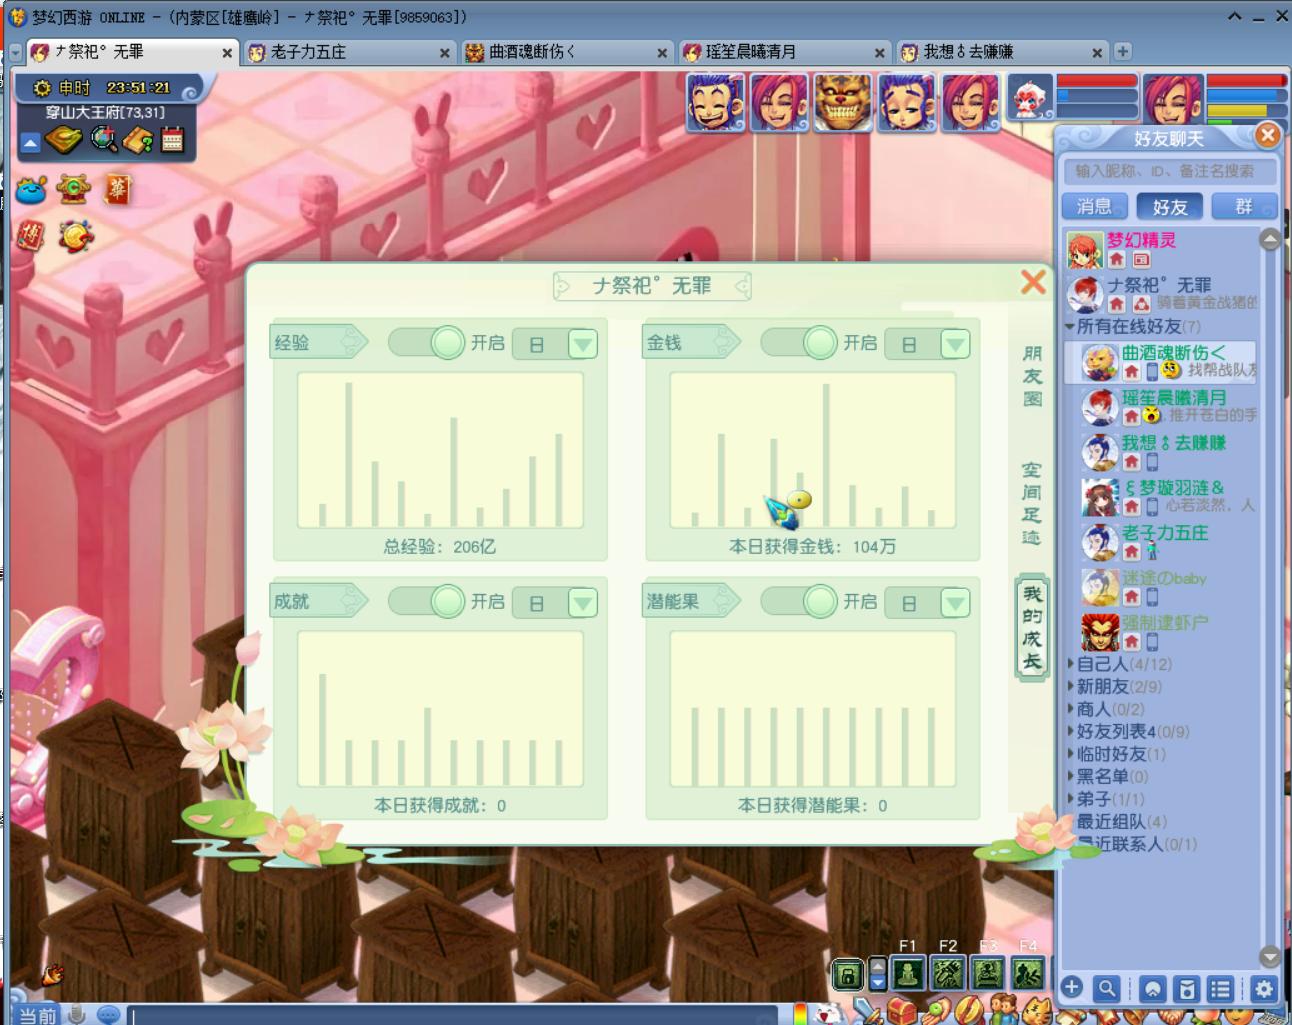The height and width of the screenshot is (1025, 1292).
Task: Click the gold coin event icon
Action: pyautogui.click(x=75, y=235)
